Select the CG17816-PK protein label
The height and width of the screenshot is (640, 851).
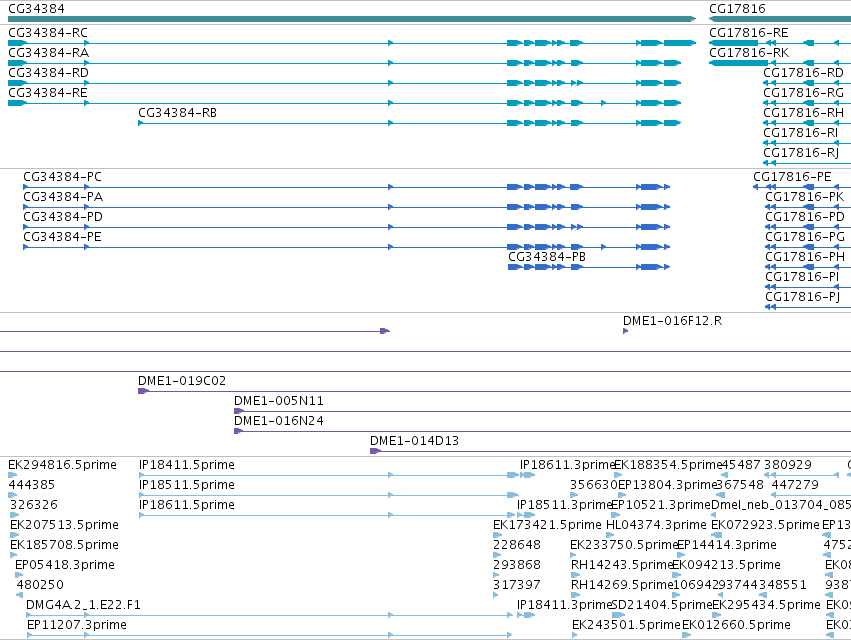click(x=805, y=197)
